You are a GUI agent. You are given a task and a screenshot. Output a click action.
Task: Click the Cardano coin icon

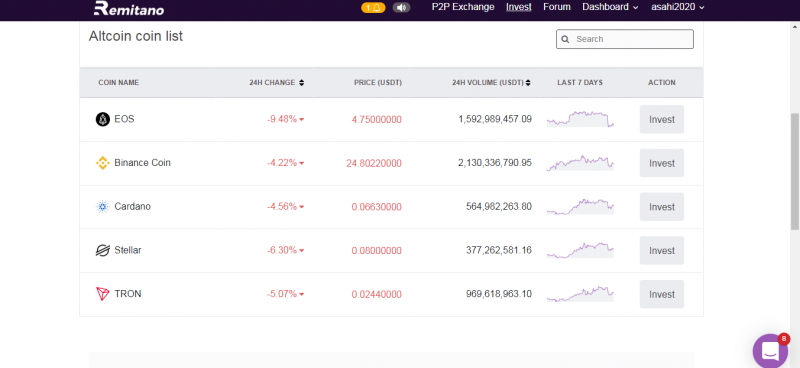point(103,207)
